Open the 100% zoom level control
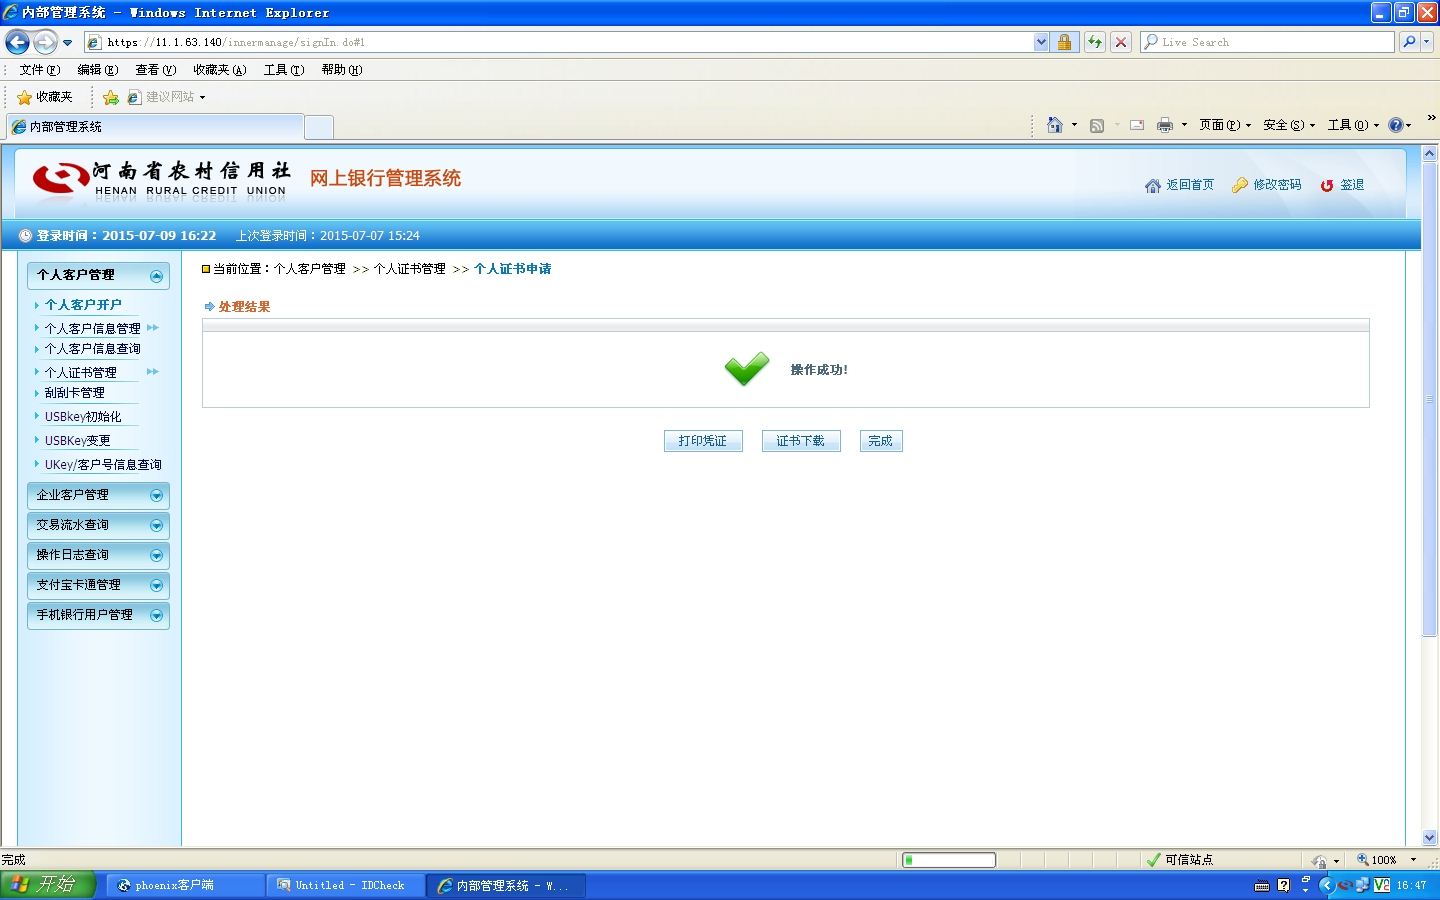Screen dimensions: 1440x900 pos(1387,860)
